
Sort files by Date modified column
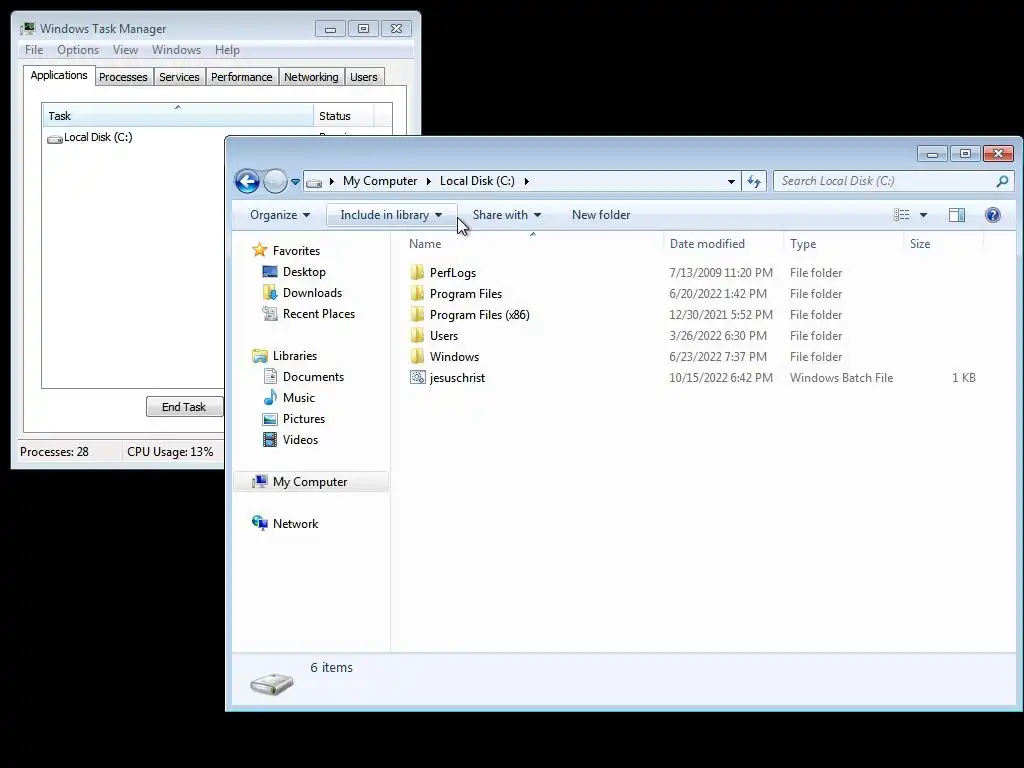pyautogui.click(x=723, y=244)
